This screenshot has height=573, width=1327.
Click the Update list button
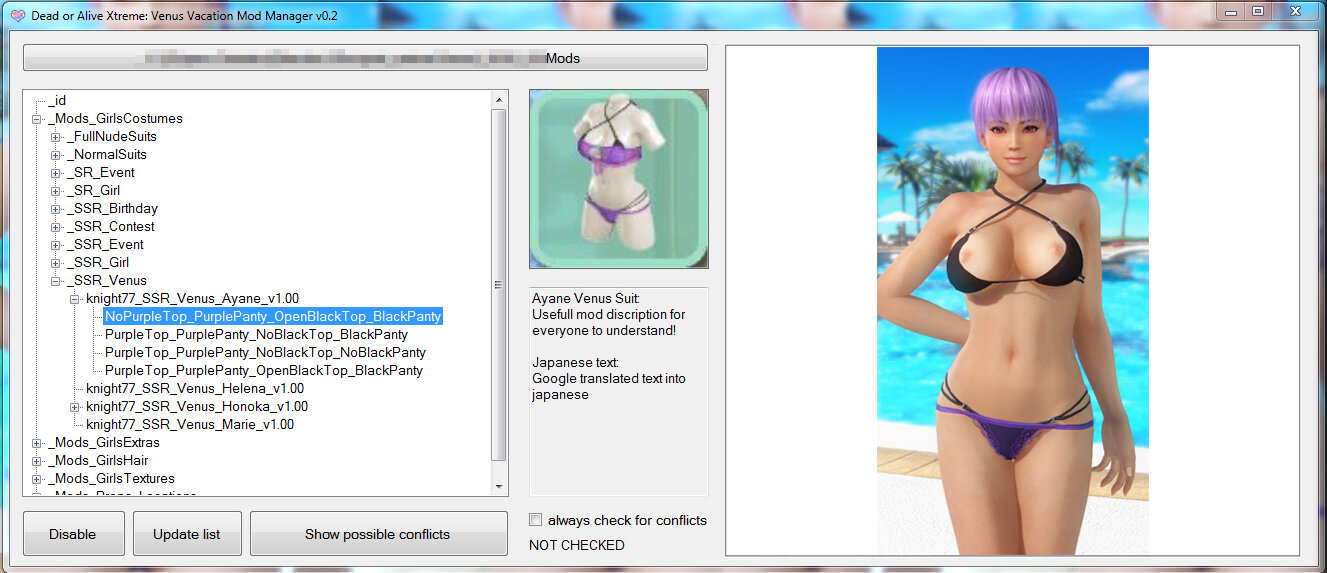point(187,534)
